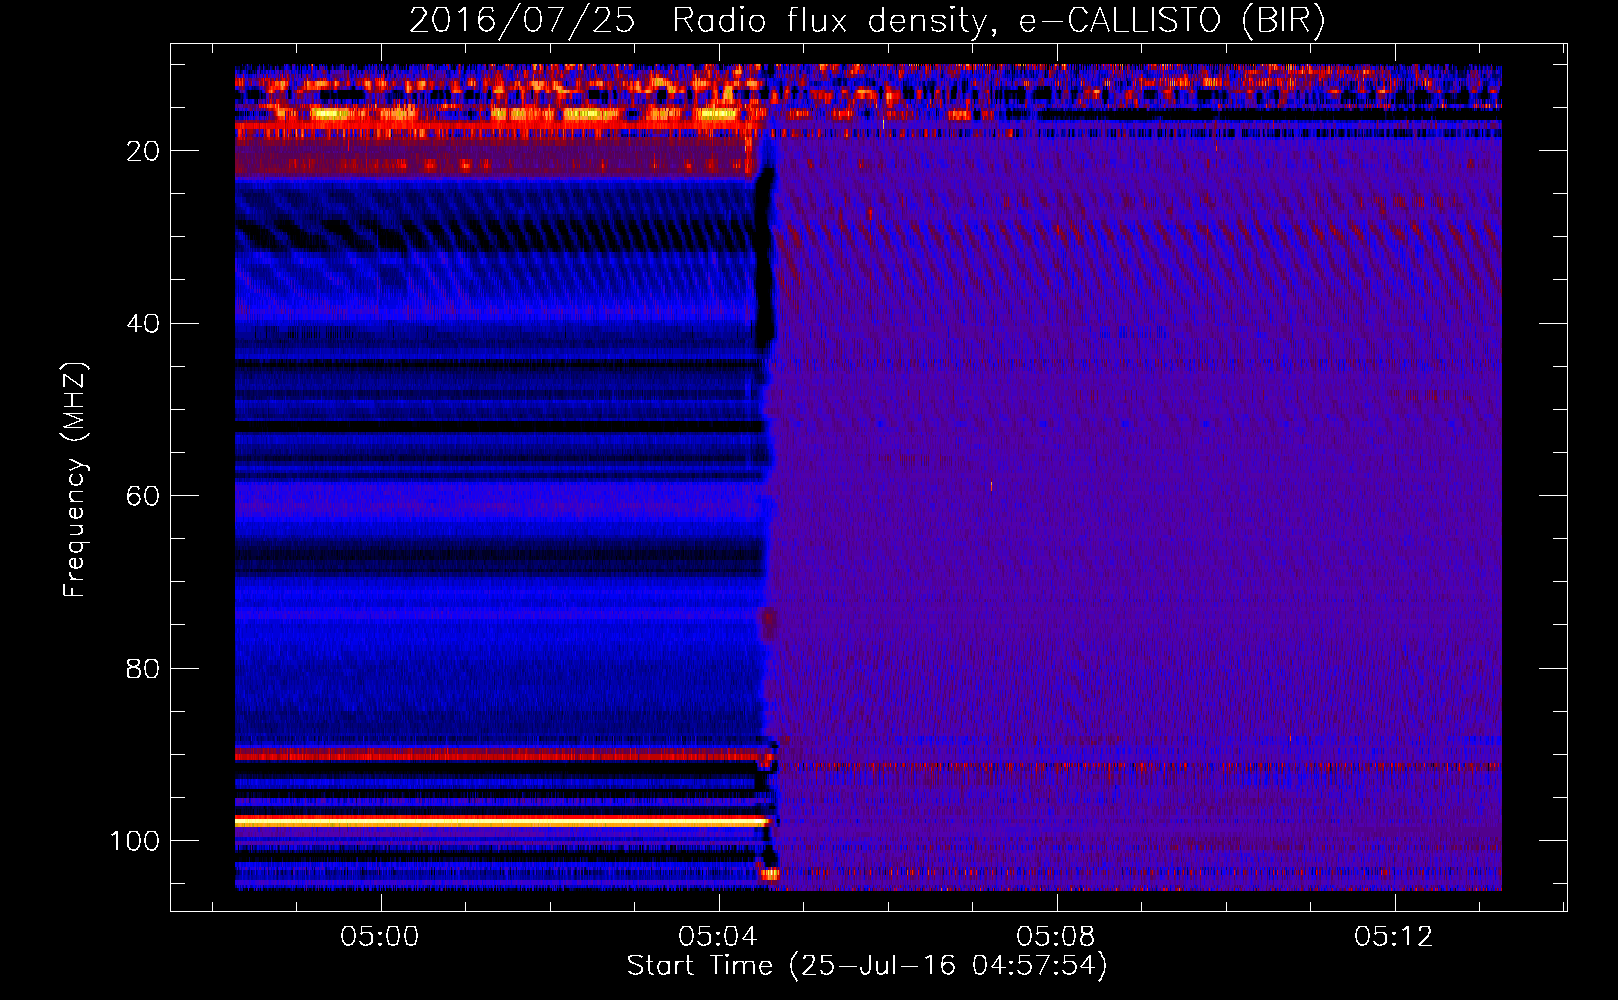Click the 60 frequency tick label
1618x1000 pixels.
coord(143,497)
